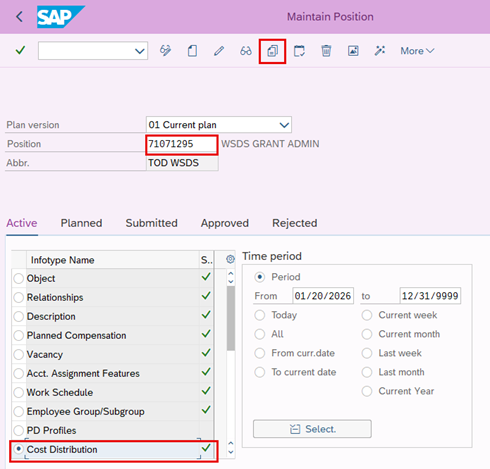The width and height of the screenshot is (490, 469).
Task: Select the Work Schedule radio
Action: [19, 392]
